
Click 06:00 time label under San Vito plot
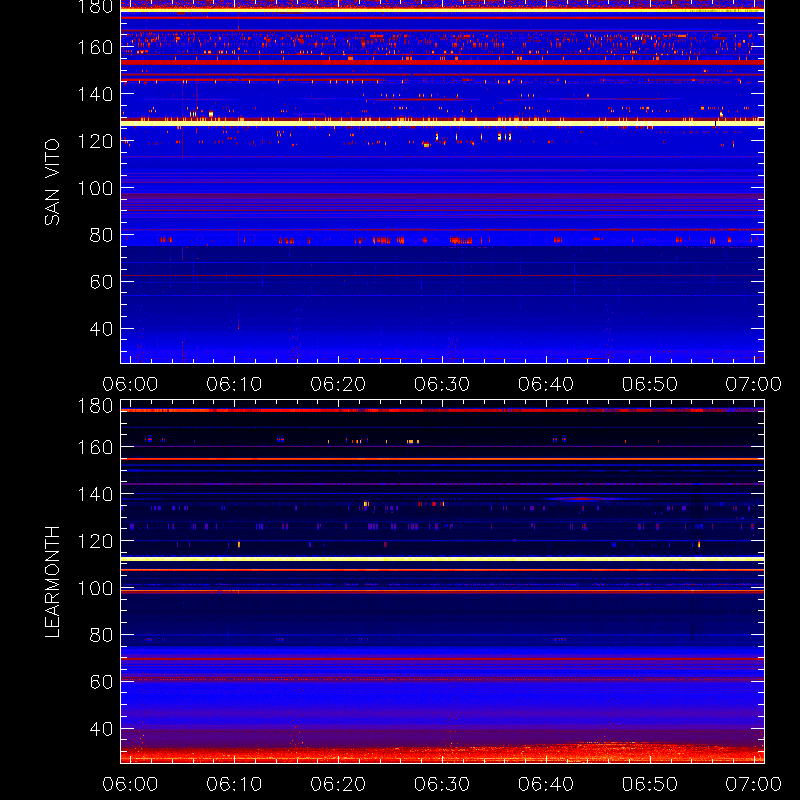point(130,384)
